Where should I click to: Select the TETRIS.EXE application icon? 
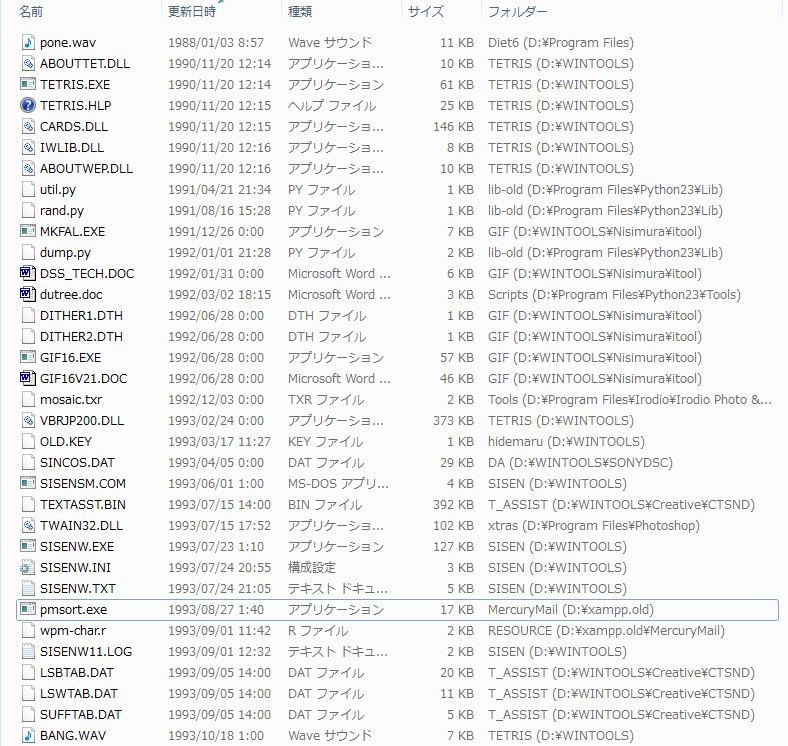[28, 85]
